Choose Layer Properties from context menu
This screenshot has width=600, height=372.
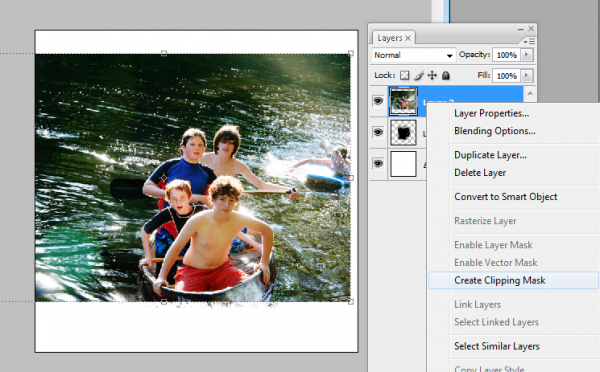[x=491, y=113]
